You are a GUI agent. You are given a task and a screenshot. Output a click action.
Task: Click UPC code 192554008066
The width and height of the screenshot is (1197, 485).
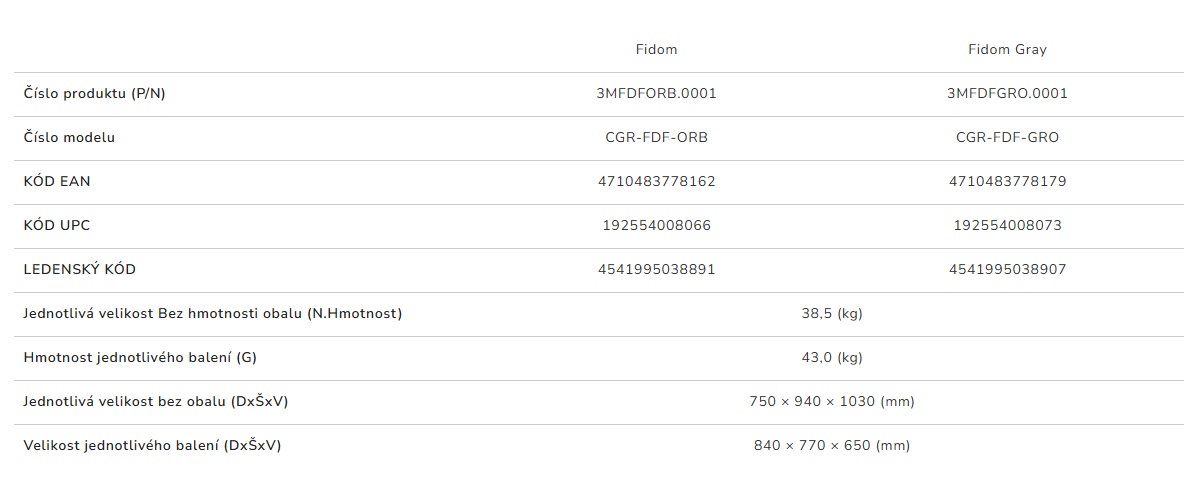click(x=656, y=226)
